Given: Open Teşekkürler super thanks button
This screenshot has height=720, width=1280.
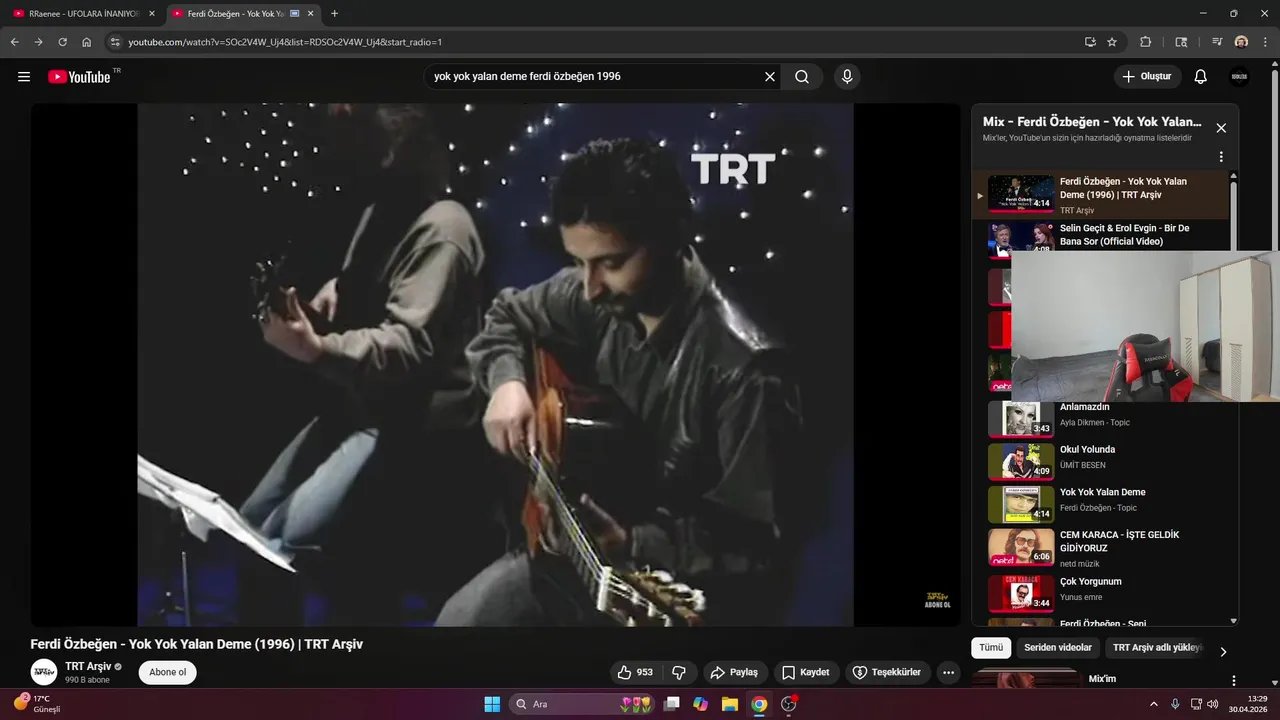Looking at the screenshot, I should 888,672.
